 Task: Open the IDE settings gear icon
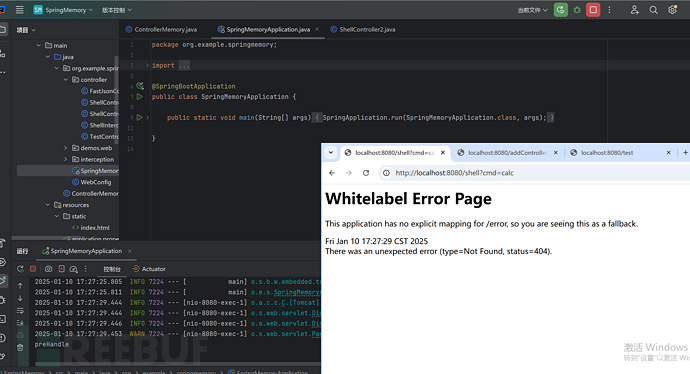pos(672,10)
